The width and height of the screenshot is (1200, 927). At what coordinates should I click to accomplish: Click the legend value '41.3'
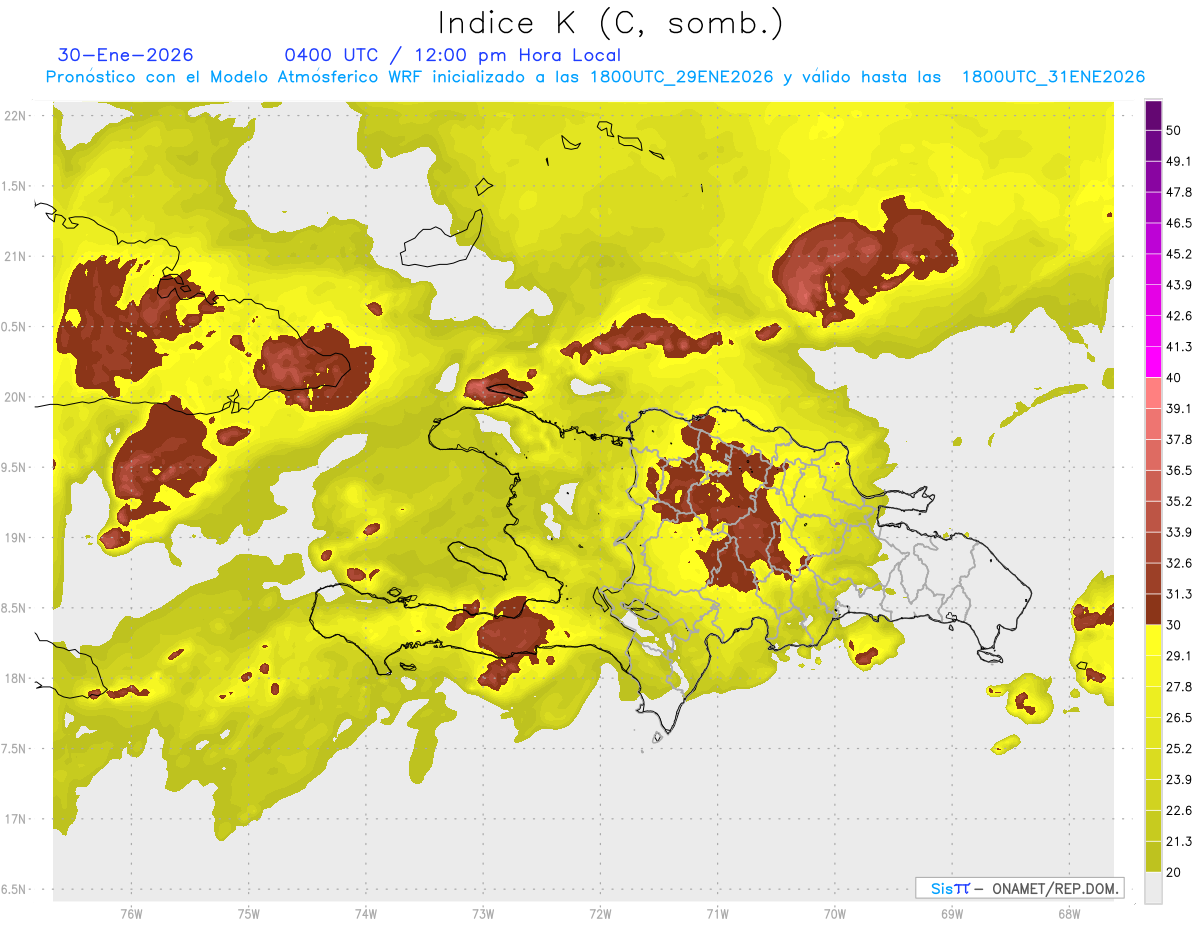click(1178, 347)
